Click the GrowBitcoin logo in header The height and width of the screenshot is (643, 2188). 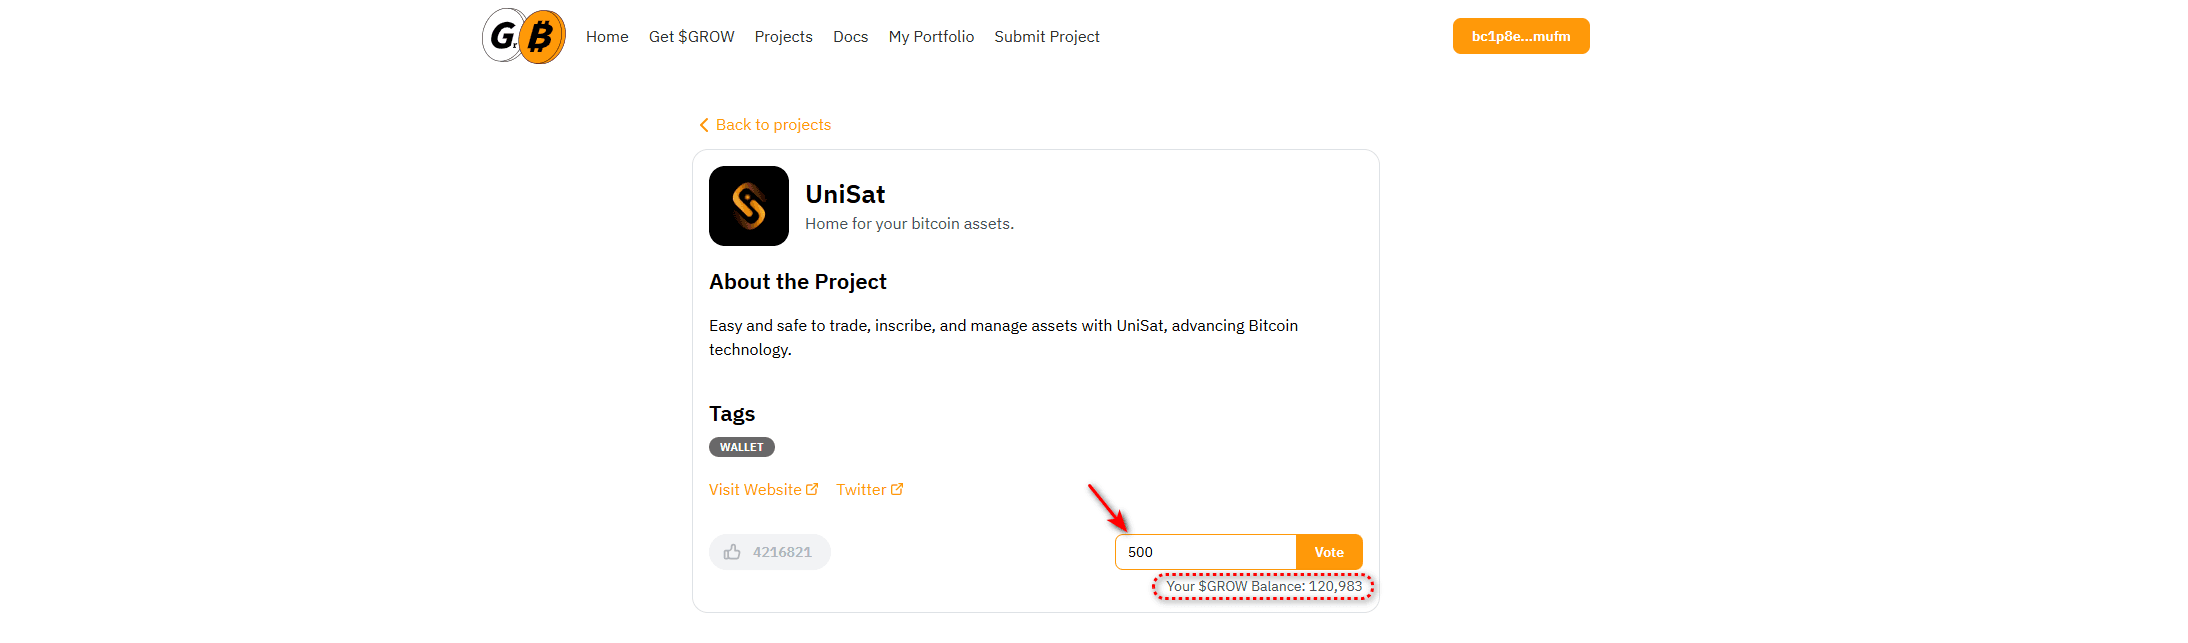(523, 36)
